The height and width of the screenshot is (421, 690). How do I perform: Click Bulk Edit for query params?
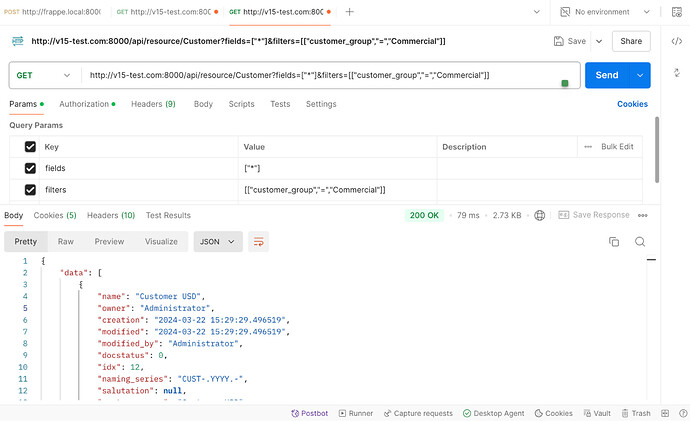[617, 147]
